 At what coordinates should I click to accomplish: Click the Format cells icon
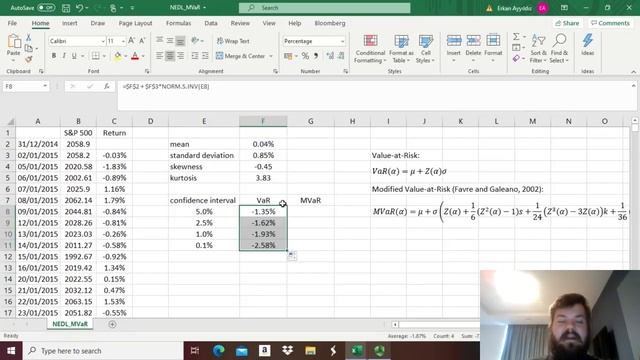pyautogui.click(x=493, y=41)
